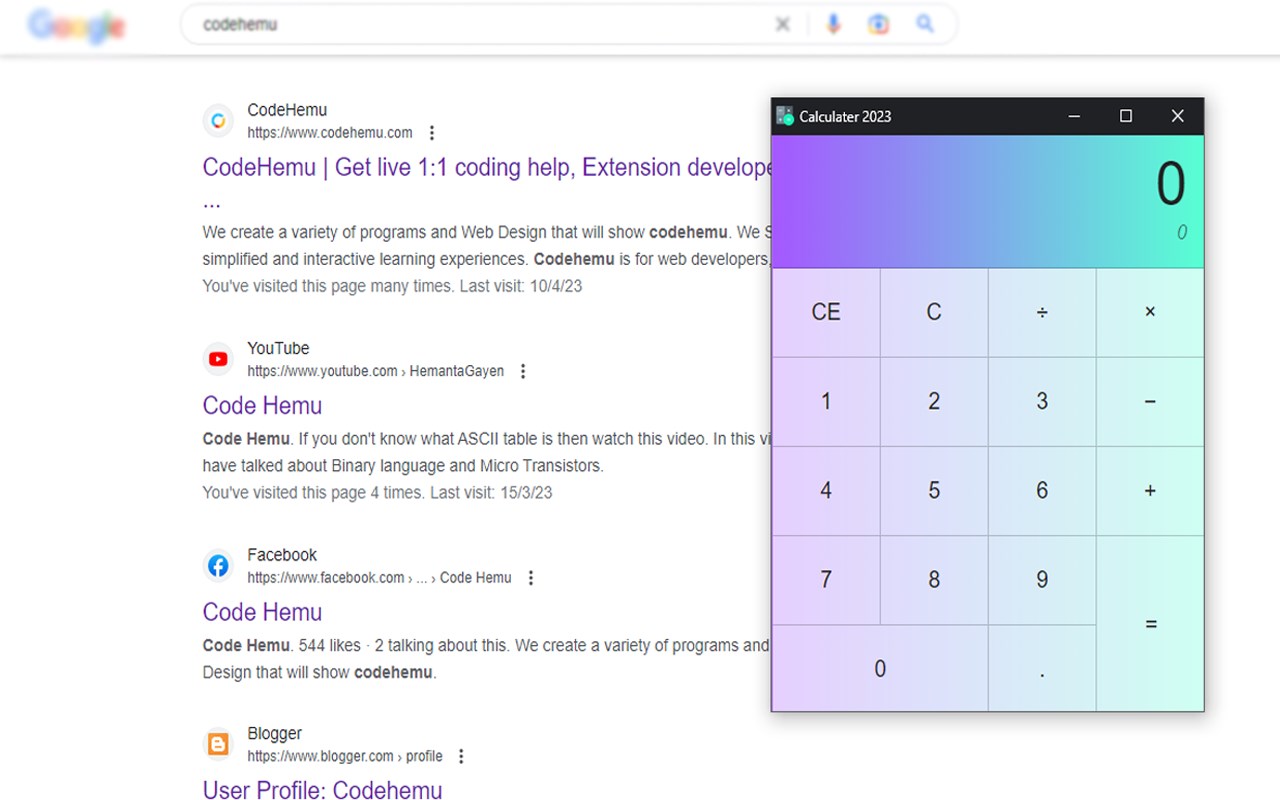The image size is (1280, 800).
Task: Click the magnifying glass search icon
Action: click(x=925, y=24)
